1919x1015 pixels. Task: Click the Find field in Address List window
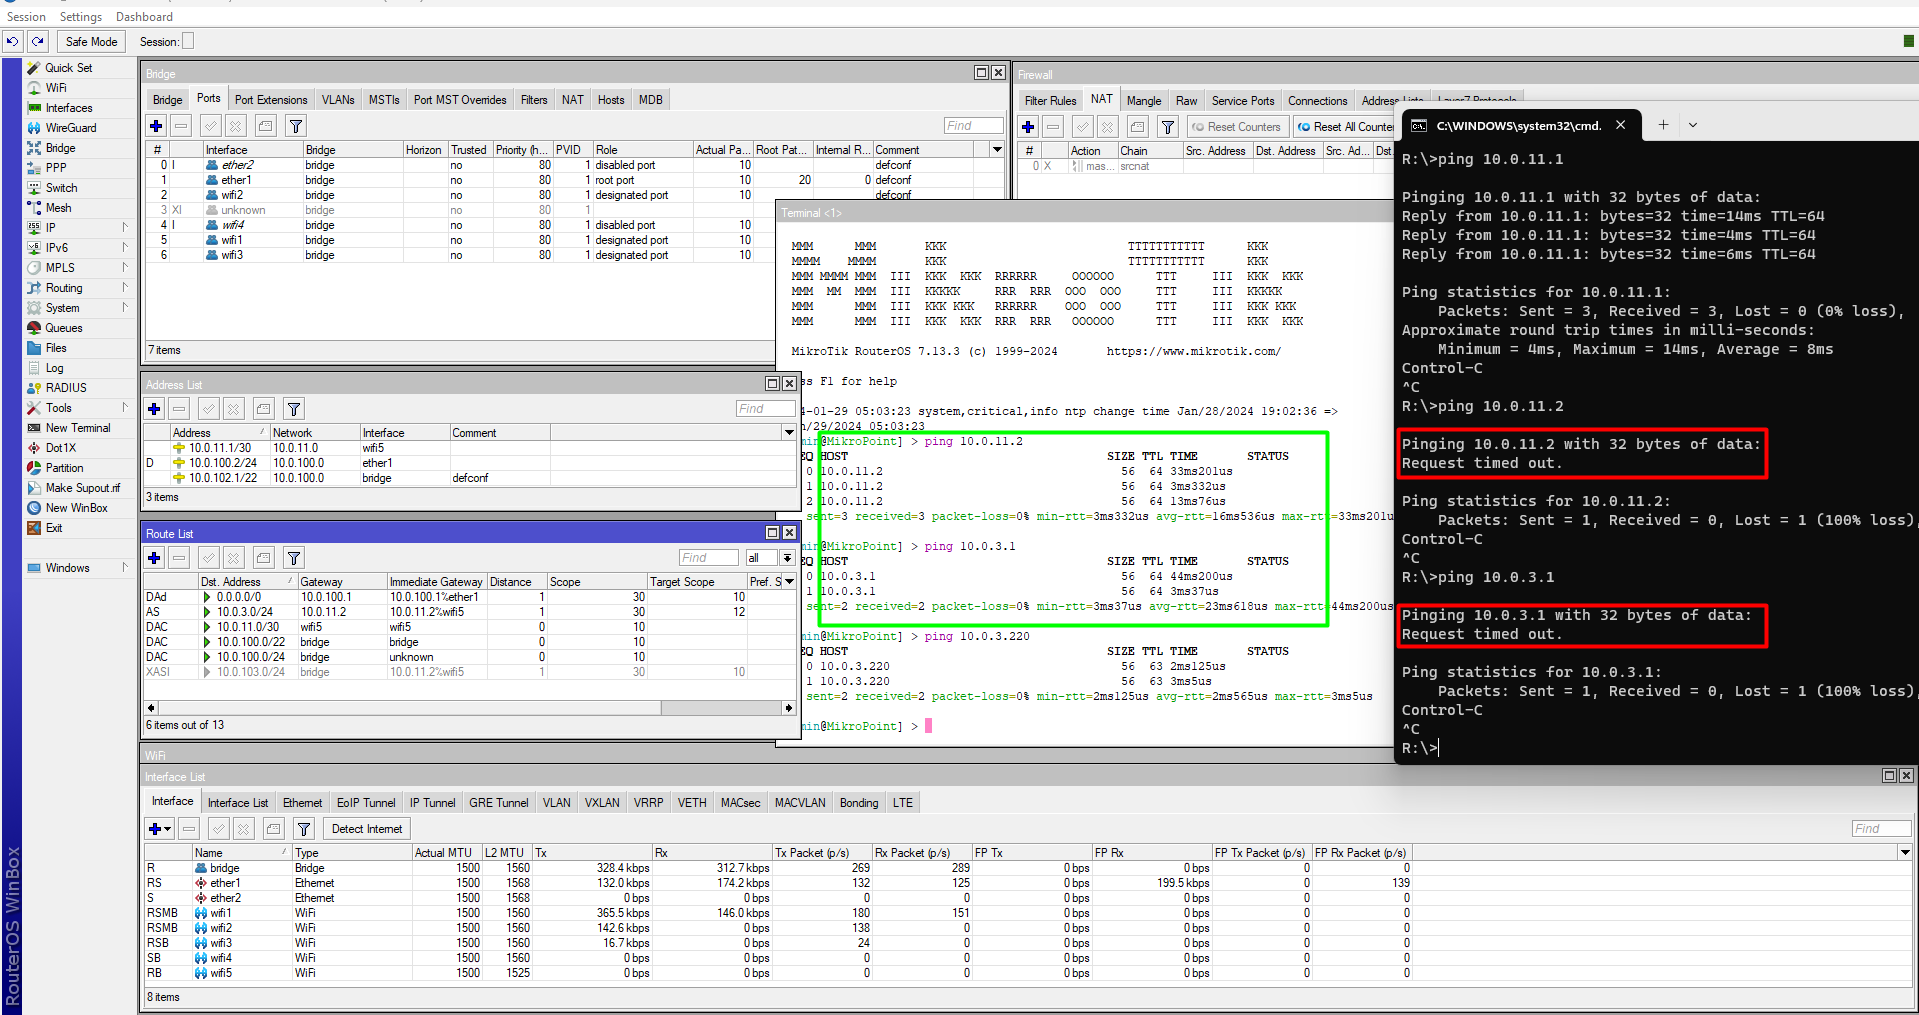(765, 409)
